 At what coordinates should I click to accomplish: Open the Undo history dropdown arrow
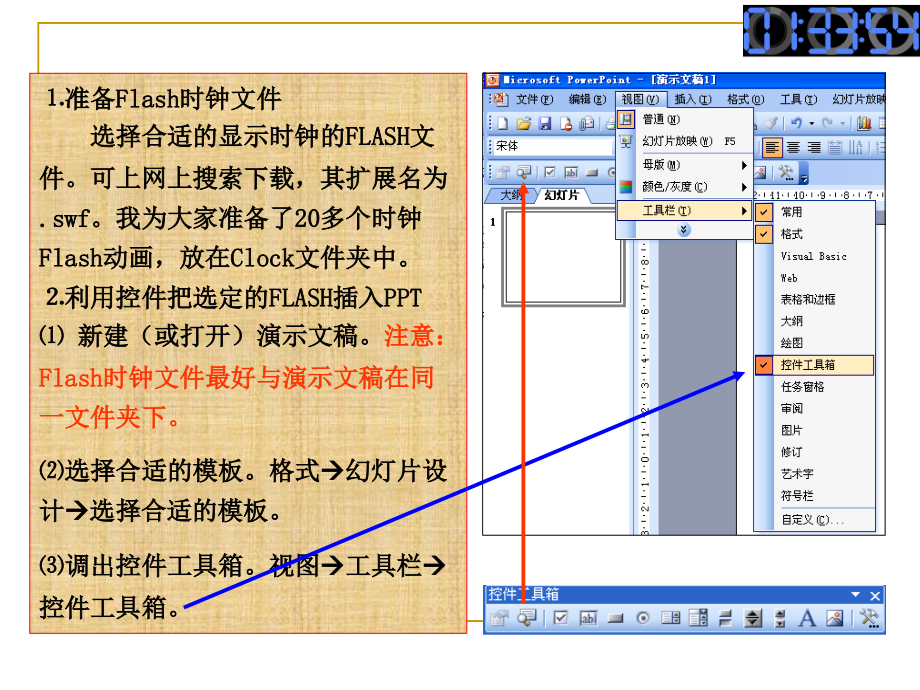point(811,123)
